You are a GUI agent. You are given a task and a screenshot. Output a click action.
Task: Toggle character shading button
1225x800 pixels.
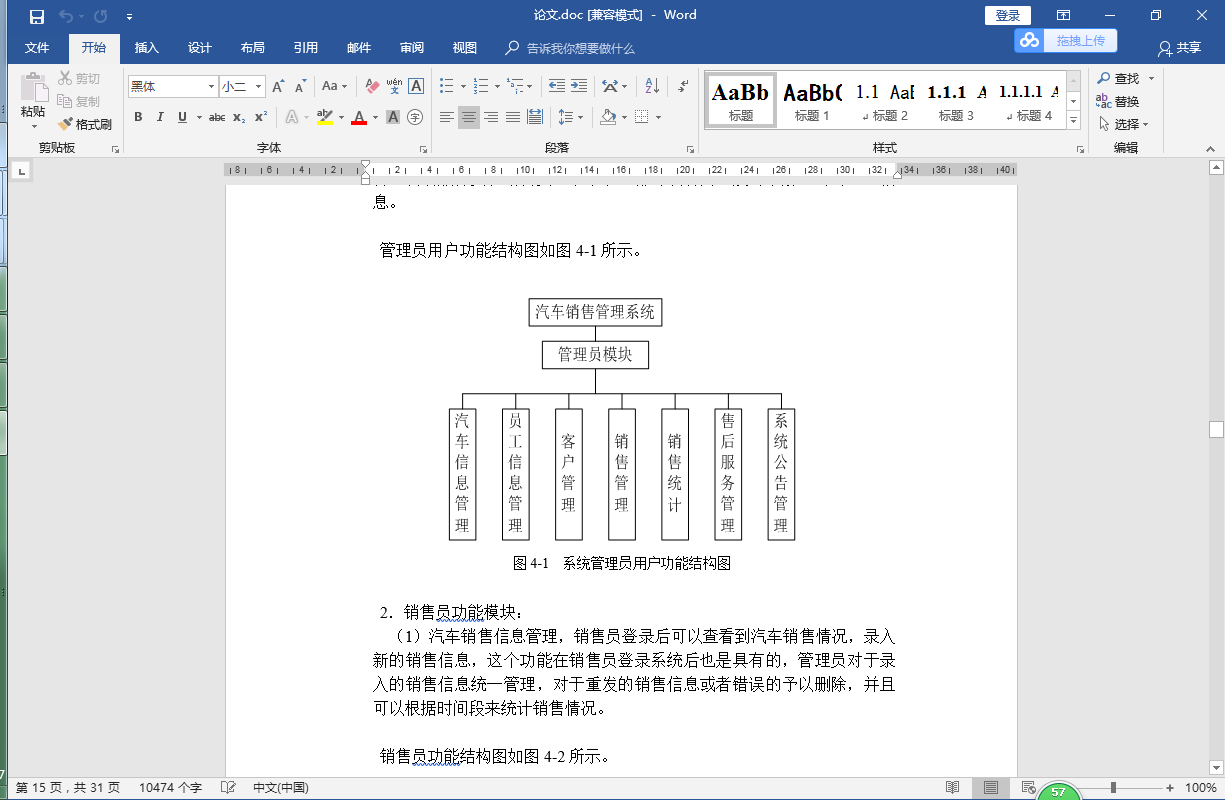tap(393, 117)
